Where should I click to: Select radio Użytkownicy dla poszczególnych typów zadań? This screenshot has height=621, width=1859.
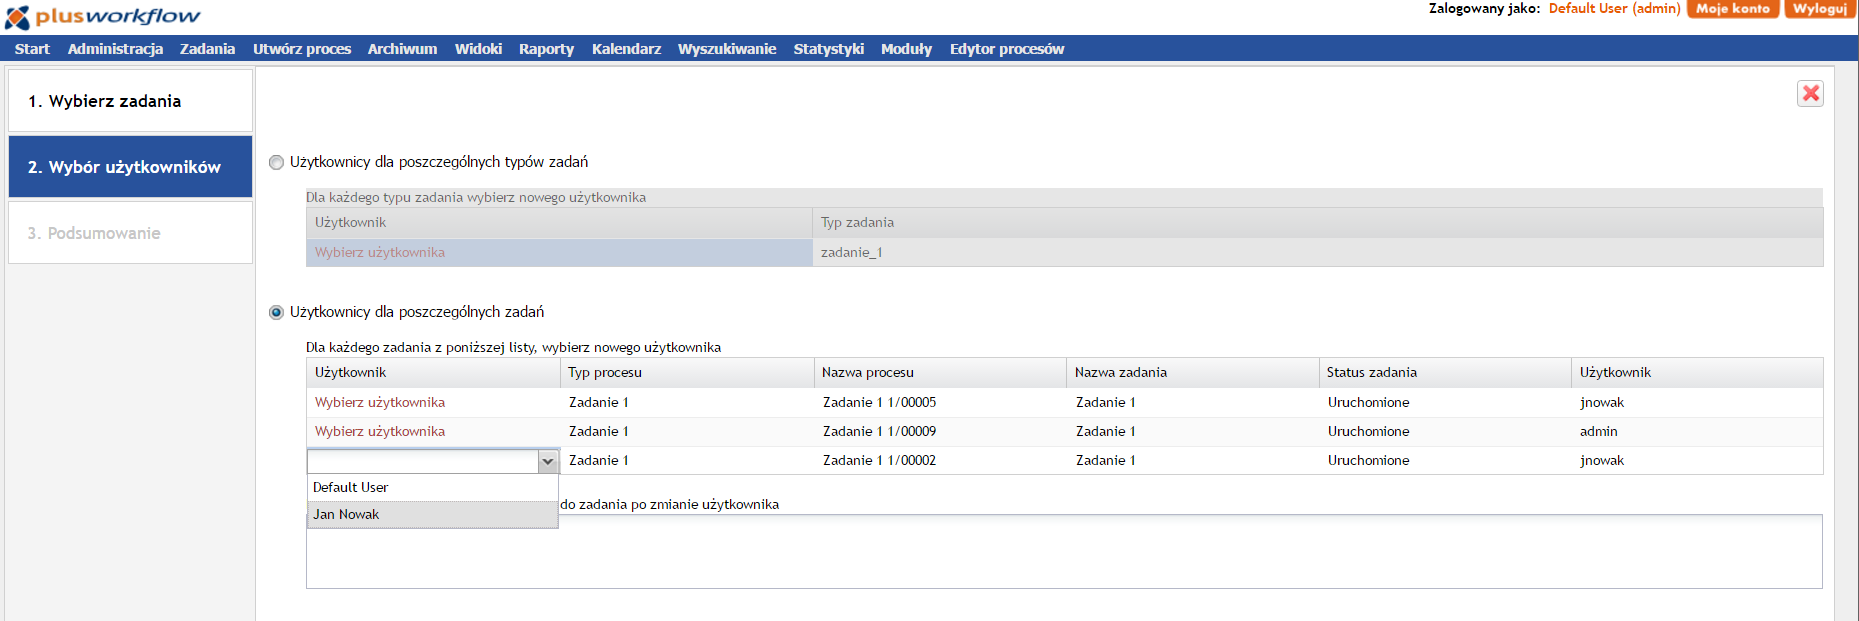[x=277, y=162]
